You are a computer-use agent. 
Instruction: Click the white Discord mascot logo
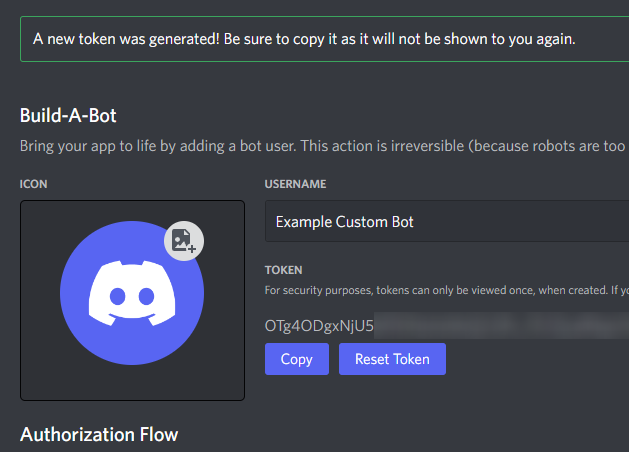pos(132,291)
